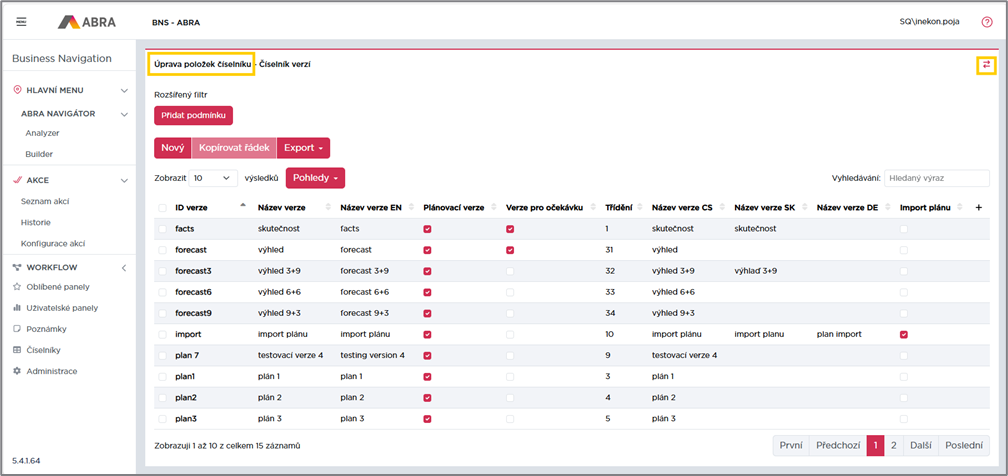
Task: Collapse the Akce section chevron
Action: pos(124,181)
